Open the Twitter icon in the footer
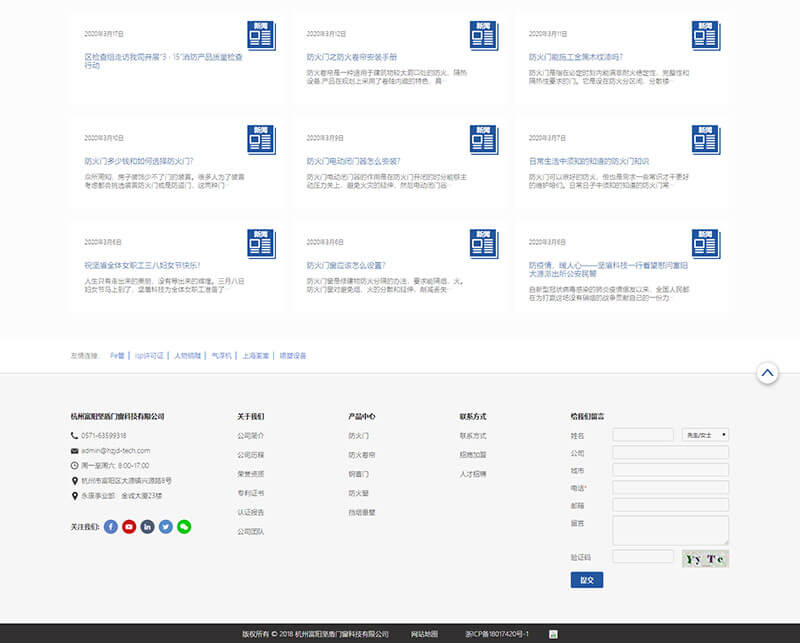This screenshot has height=643, width=800. pyautogui.click(x=166, y=527)
